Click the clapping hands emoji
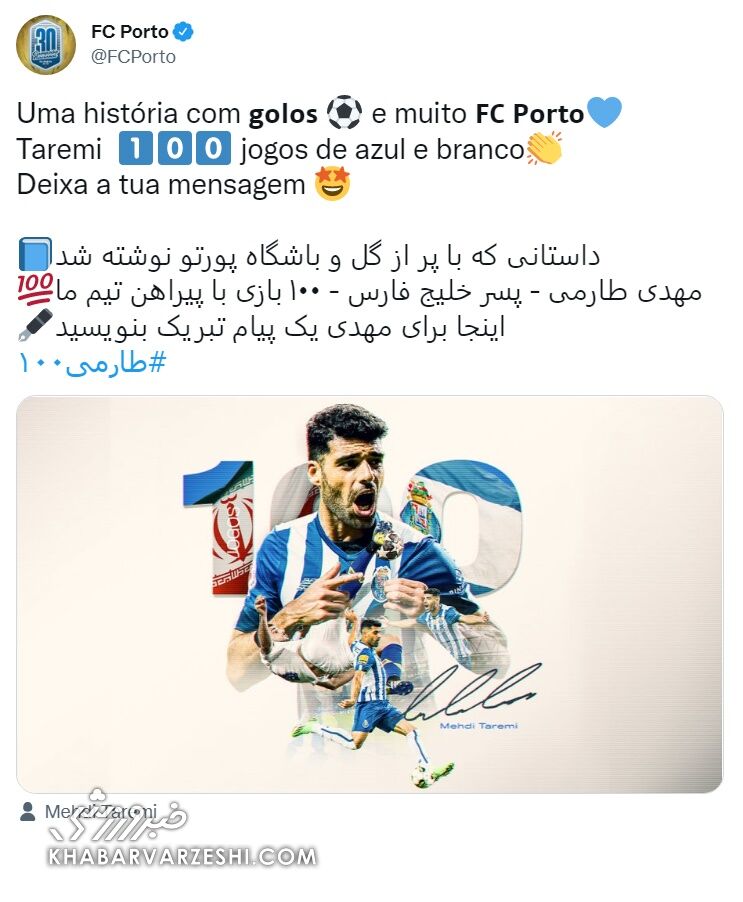Screen dimensions: 743x902 [x=544, y=148]
